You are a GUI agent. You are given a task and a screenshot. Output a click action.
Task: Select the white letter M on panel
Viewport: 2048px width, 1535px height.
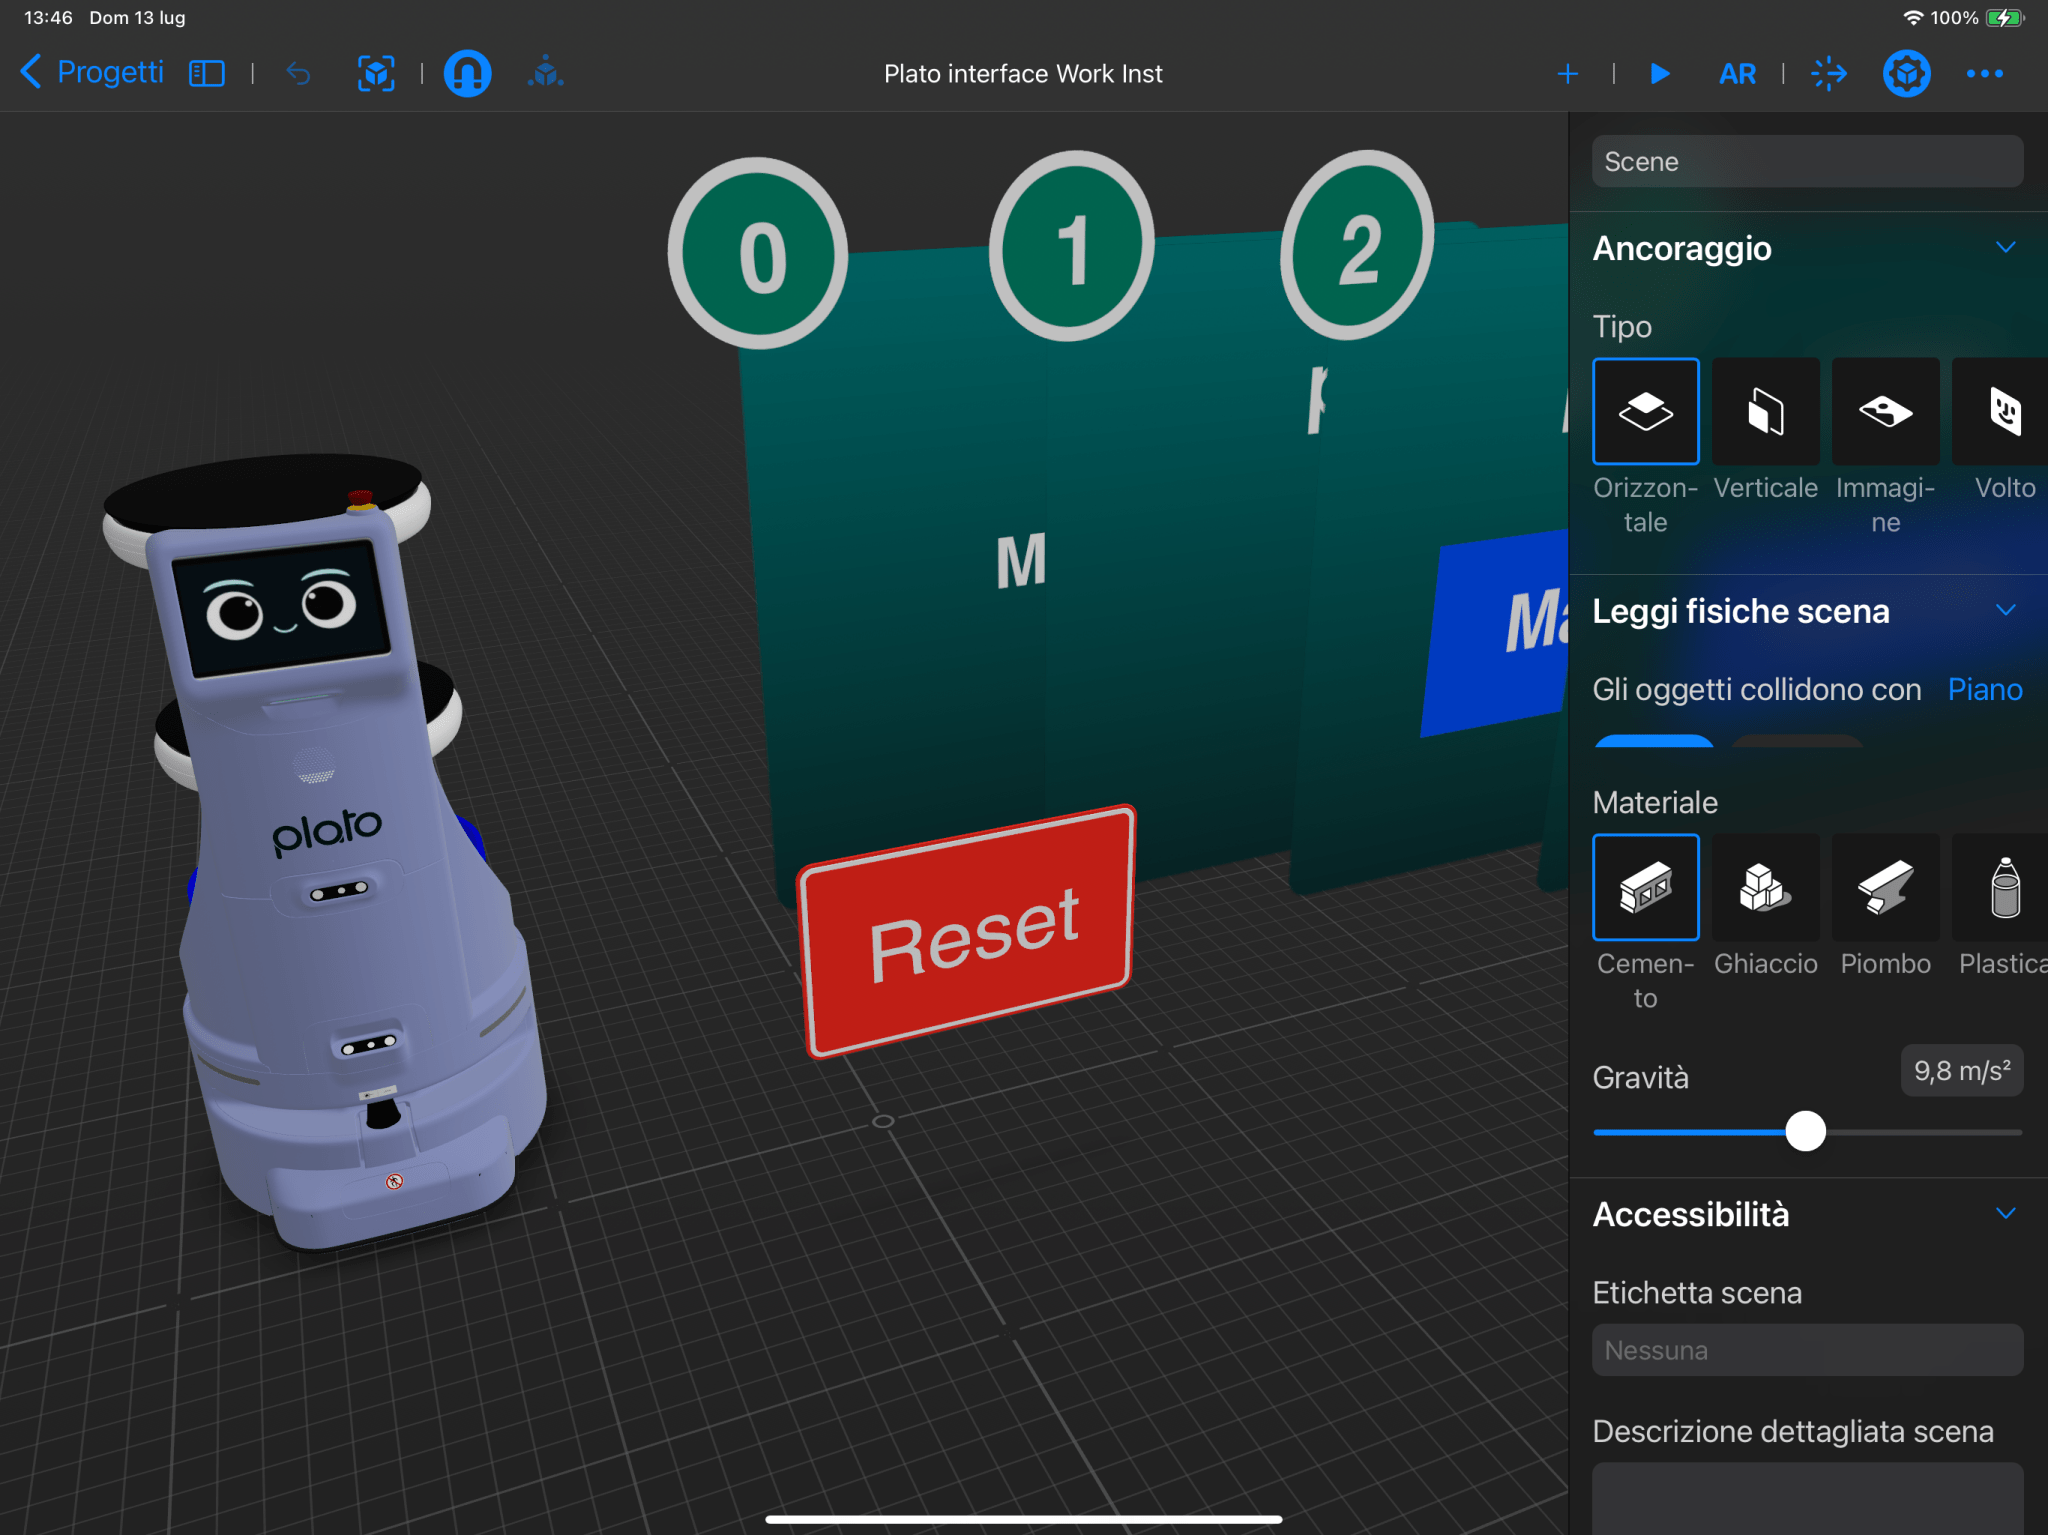pyautogui.click(x=1021, y=561)
